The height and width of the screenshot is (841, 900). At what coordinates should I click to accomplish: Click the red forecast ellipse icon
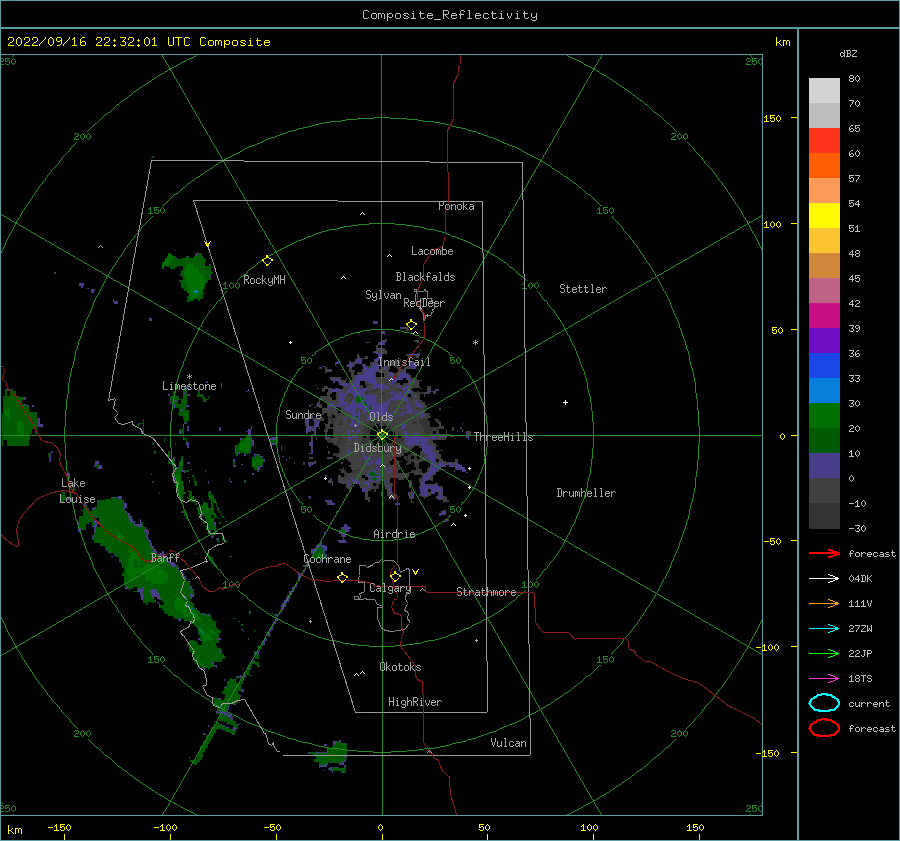(824, 728)
